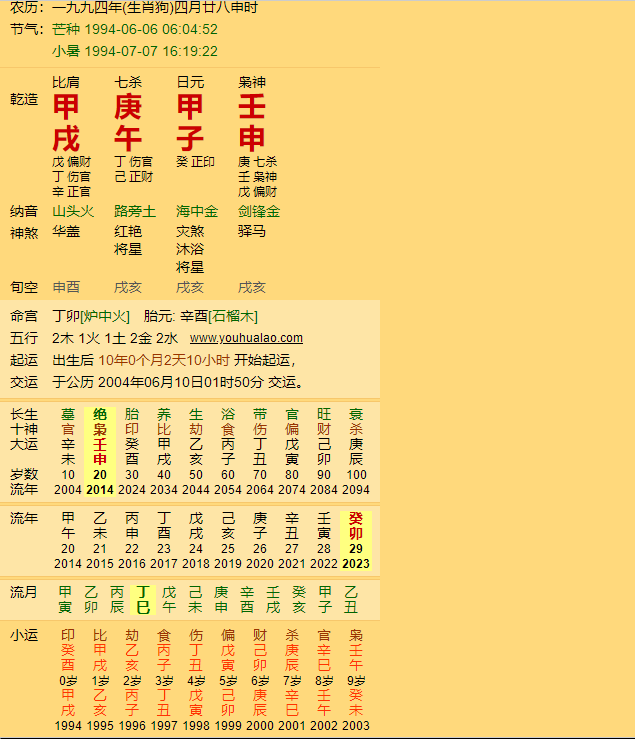Click the 山头火 纳音 label
This screenshot has height=739, width=635.
(x=73, y=211)
